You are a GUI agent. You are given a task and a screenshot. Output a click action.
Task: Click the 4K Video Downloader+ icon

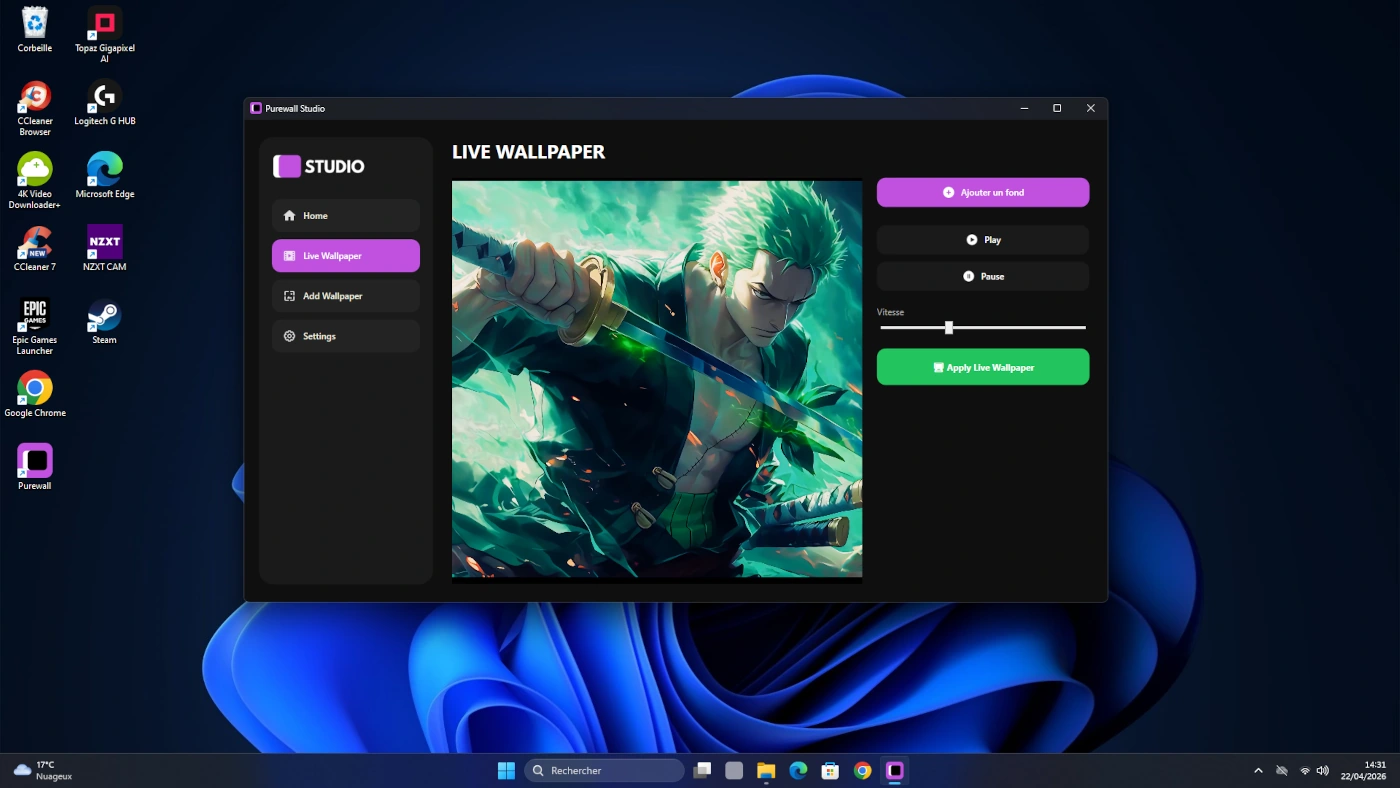(x=35, y=170)
